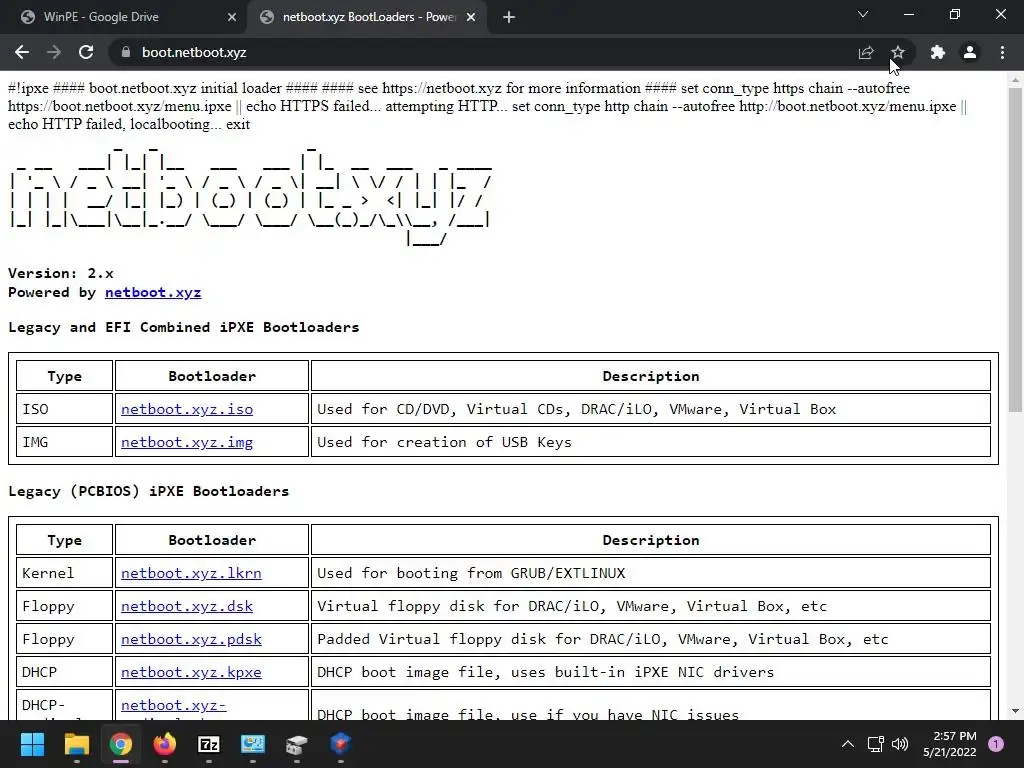Open the monitor app icon in taskbar

click(x=253, y=744)
